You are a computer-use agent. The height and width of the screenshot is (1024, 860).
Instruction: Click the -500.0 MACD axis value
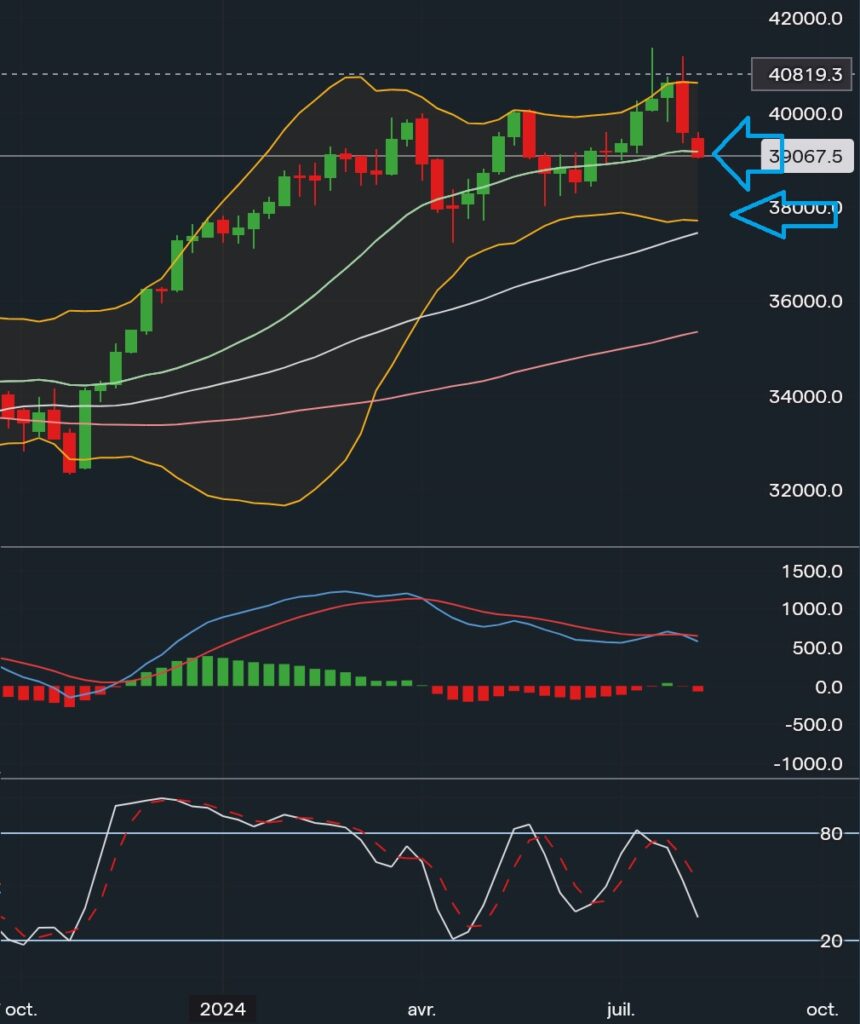(x=813, y=724)
